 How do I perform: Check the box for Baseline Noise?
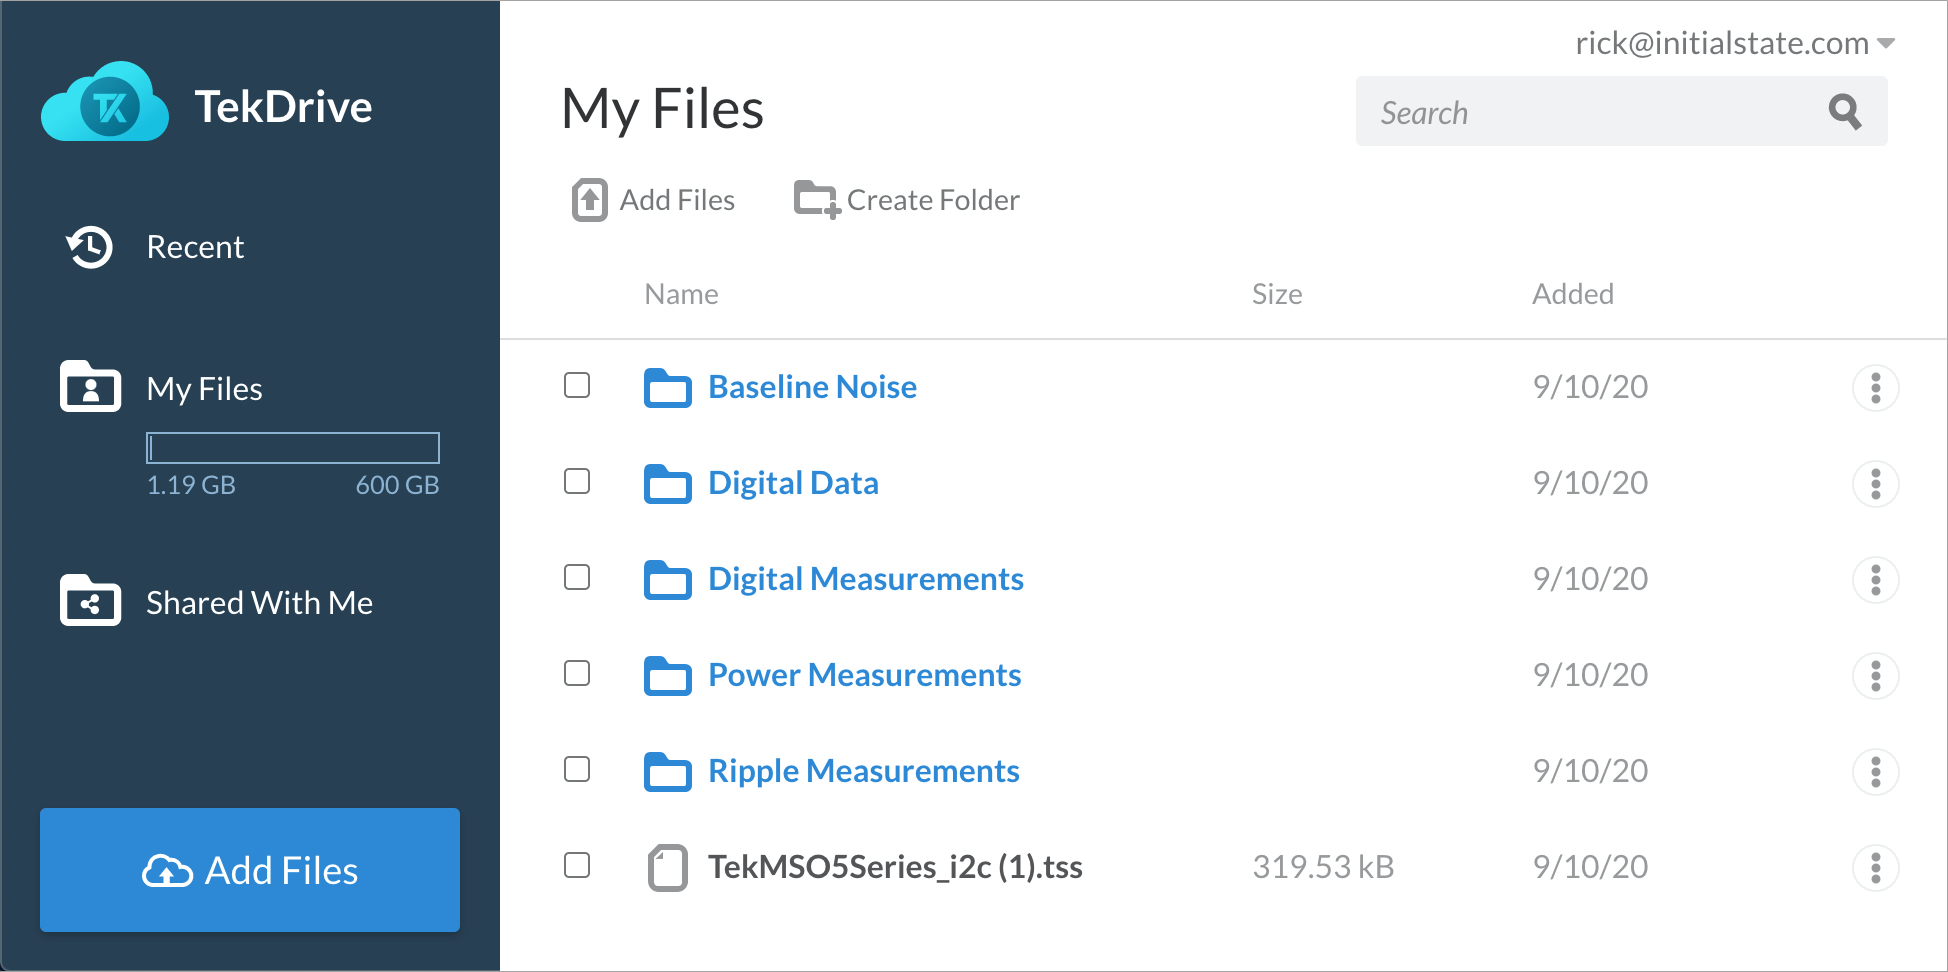pyautogui.click(x=577, y=386)
